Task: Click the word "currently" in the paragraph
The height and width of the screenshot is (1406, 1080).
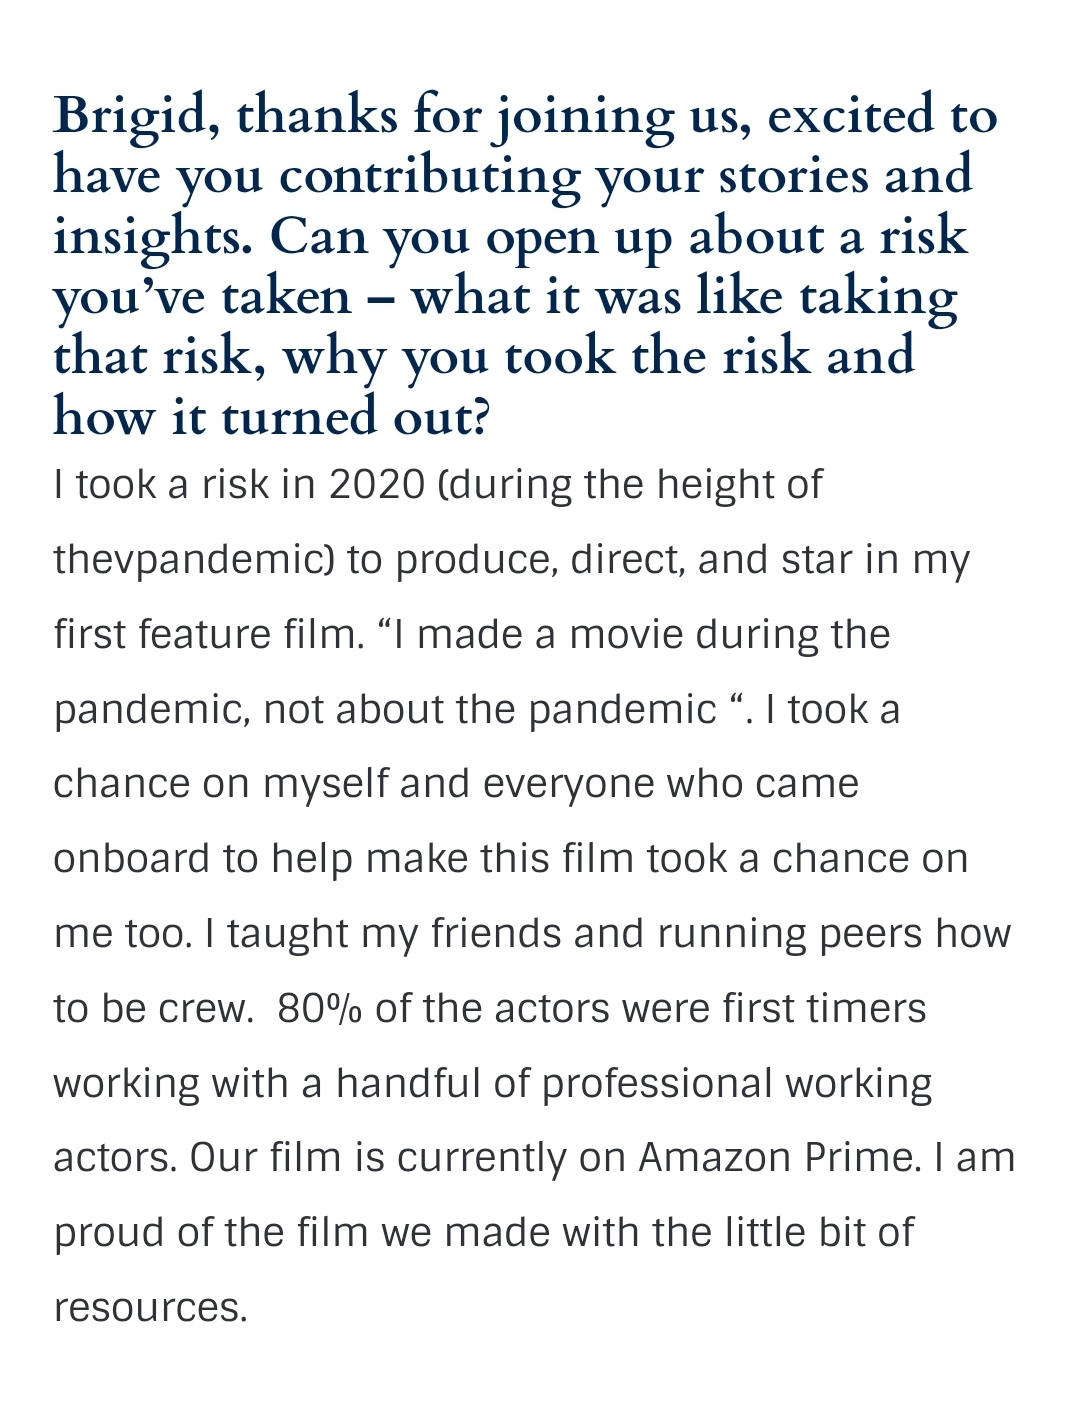Action: tap(480, 1158)
